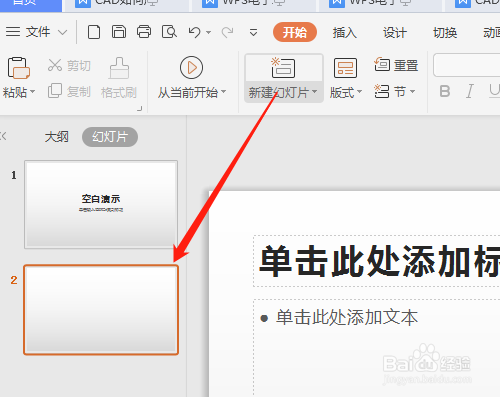Click the 从当前开始 play icon
Image resolution: width=500 pixels, height=397 pixels.
point(191,68)
